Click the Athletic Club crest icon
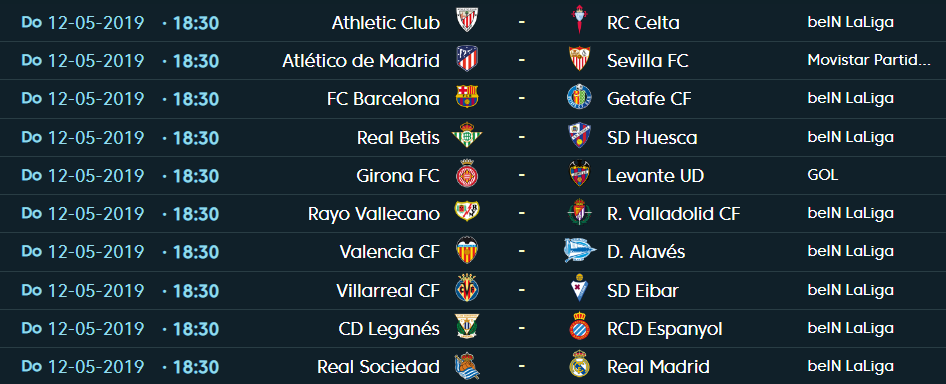This screenshot has height=384, width=946. (466, 22)
